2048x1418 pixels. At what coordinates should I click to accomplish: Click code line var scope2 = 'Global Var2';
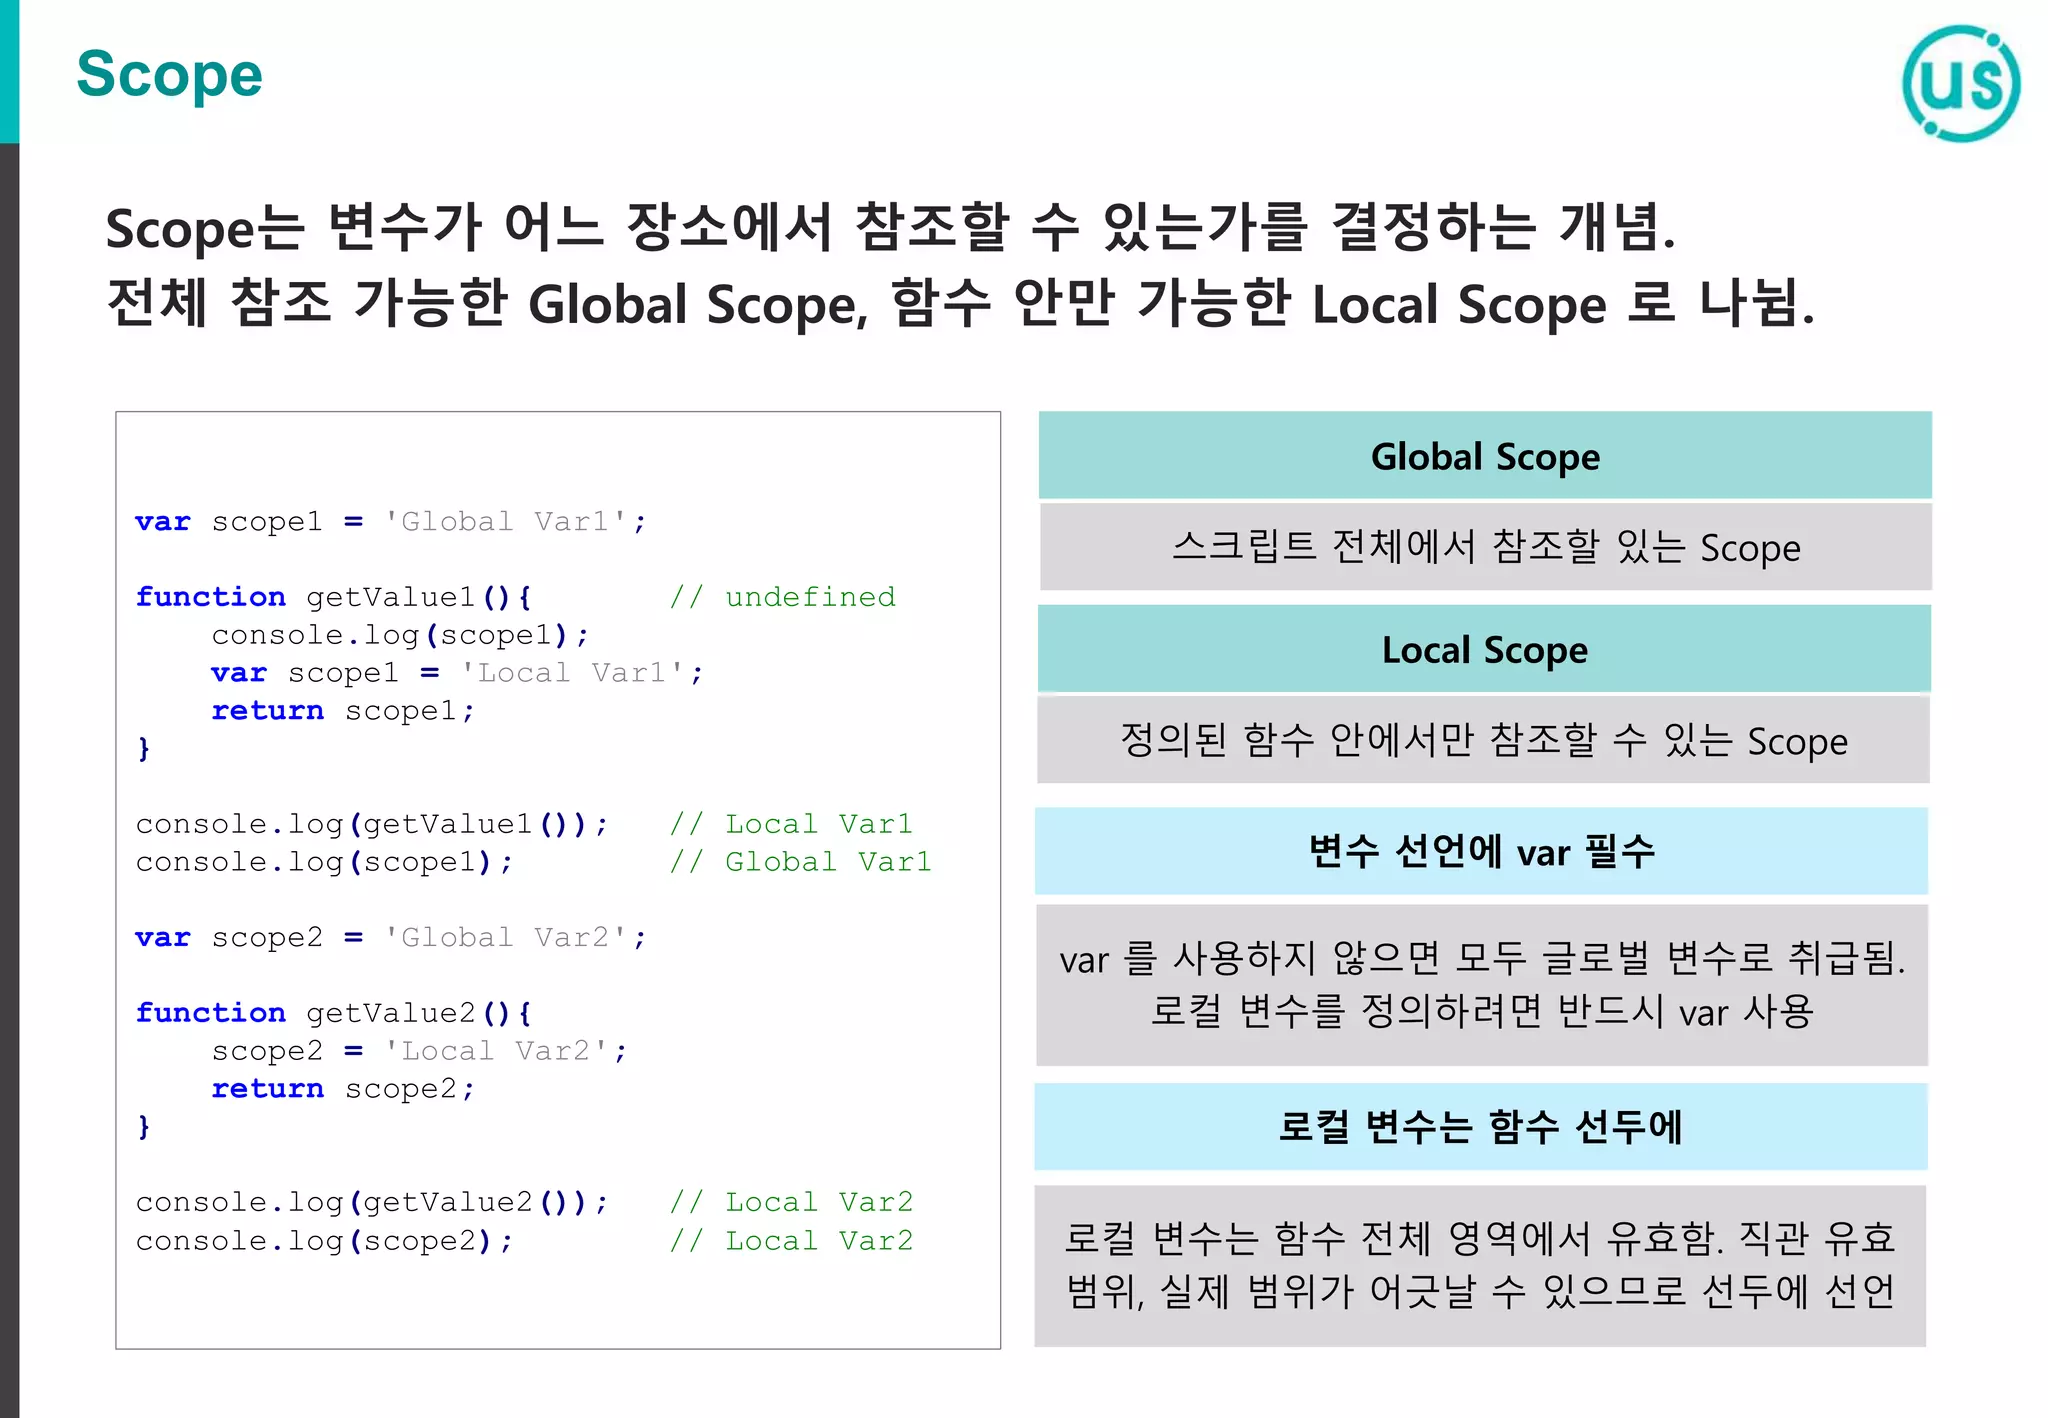(391, 938)
